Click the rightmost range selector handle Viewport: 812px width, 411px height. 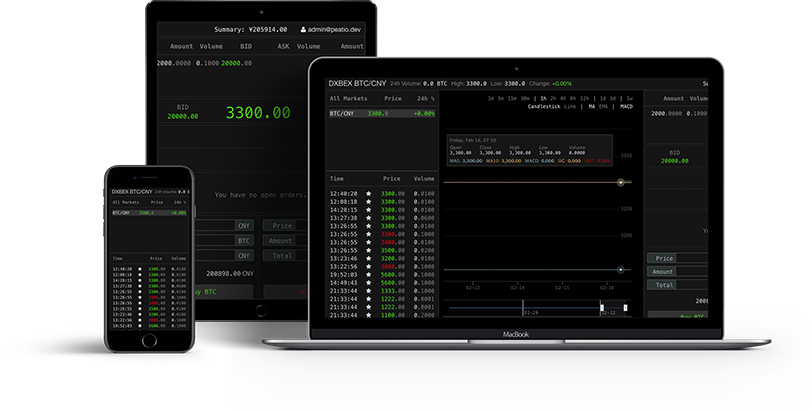pyautogui.click(x=625, y=307)
